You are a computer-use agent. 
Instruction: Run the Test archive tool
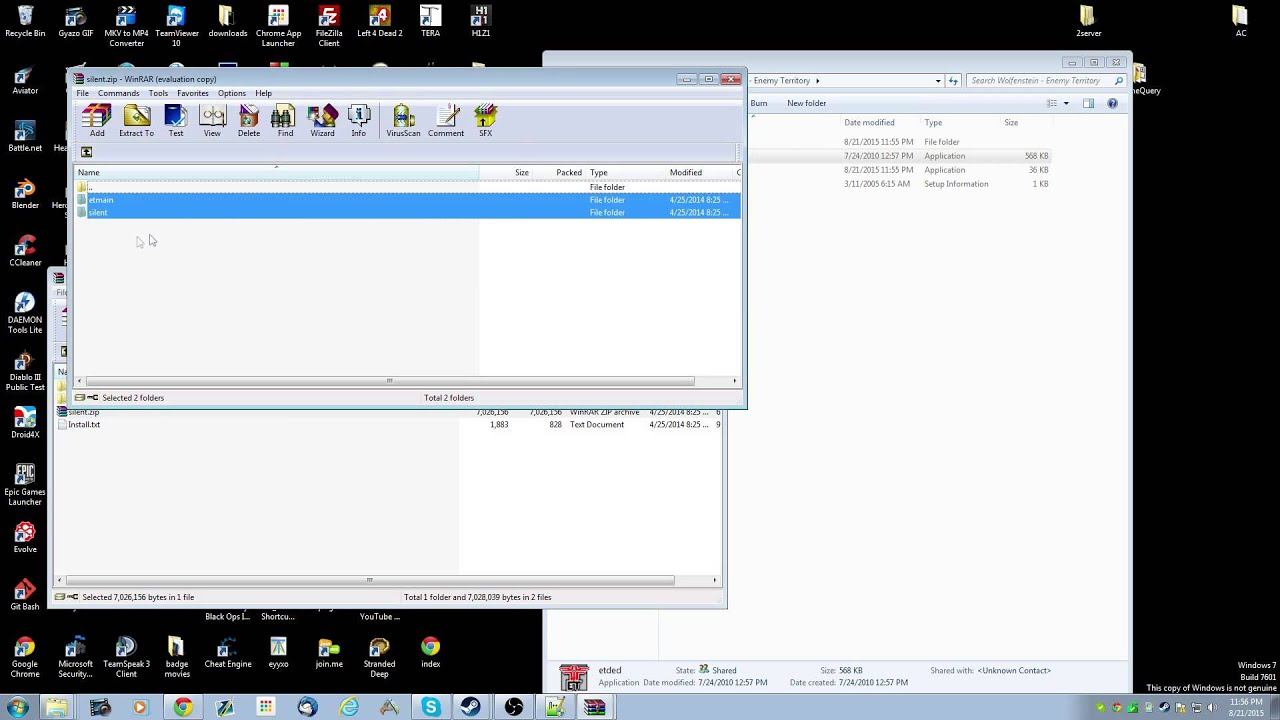(175, 121)
